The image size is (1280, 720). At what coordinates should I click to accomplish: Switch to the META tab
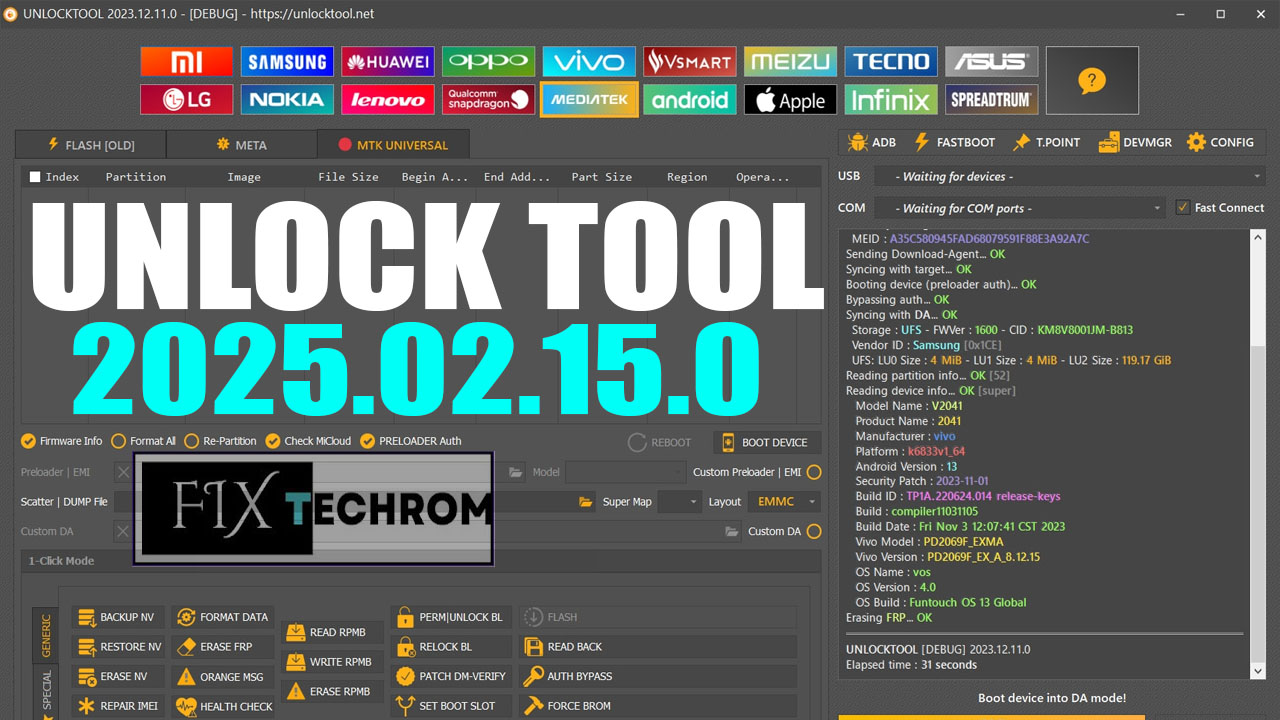click(x=242, y=145)
